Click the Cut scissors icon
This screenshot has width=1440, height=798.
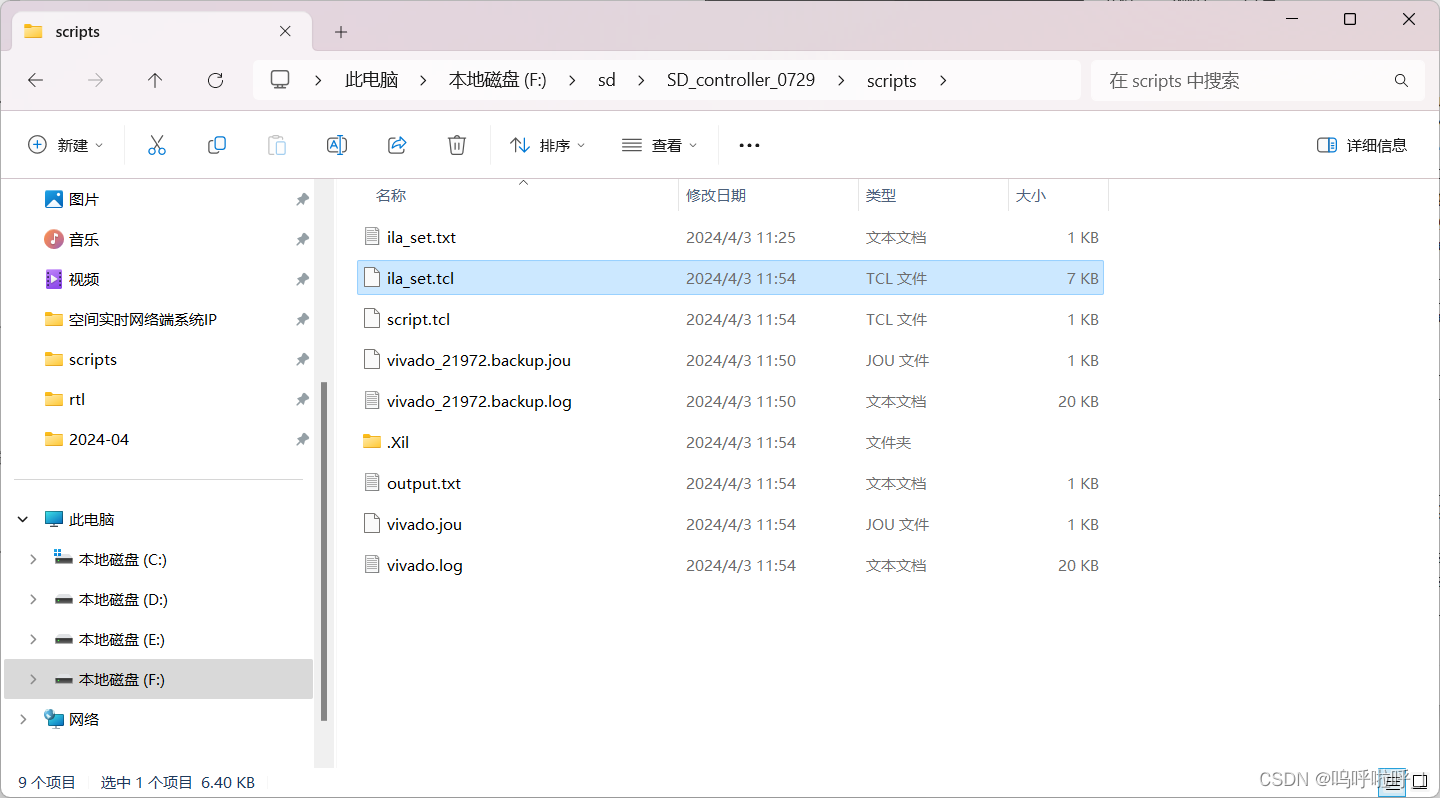point(157,145)
